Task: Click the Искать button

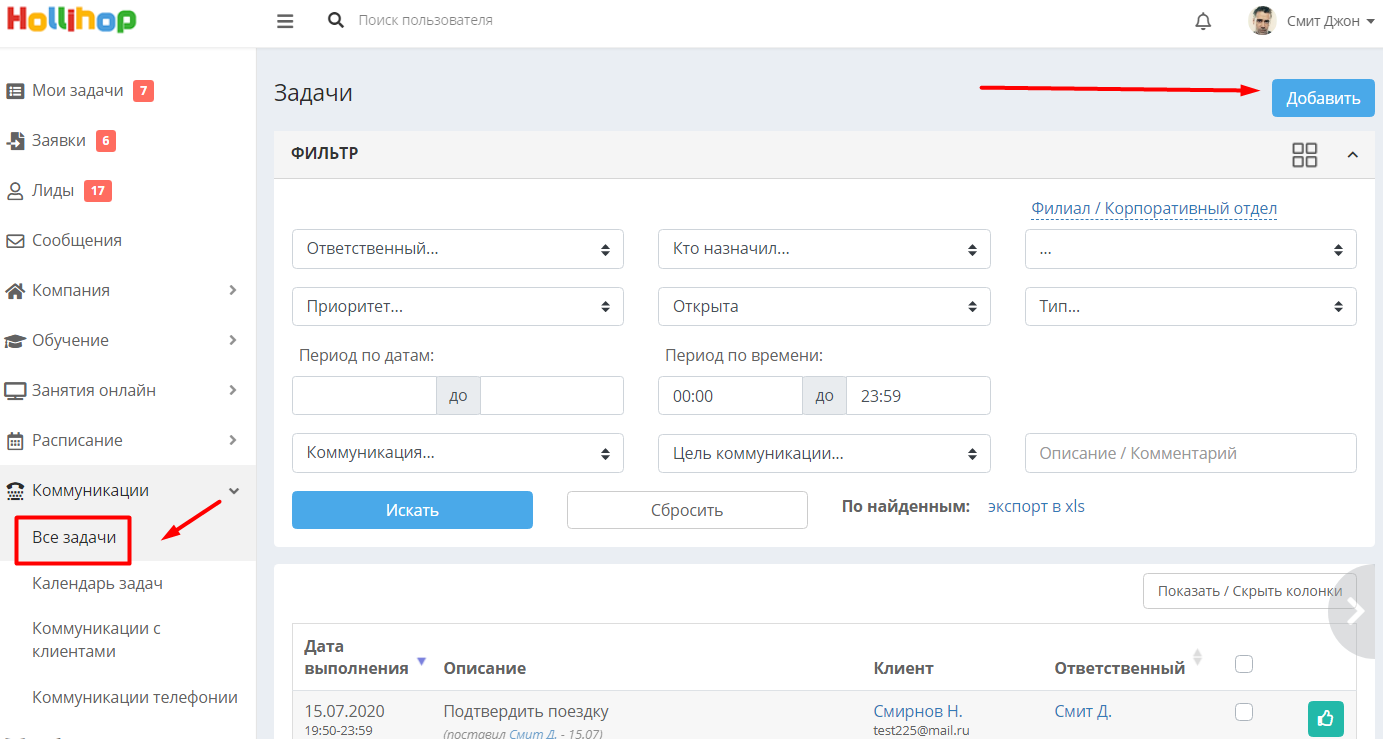Action: point(412,510)
